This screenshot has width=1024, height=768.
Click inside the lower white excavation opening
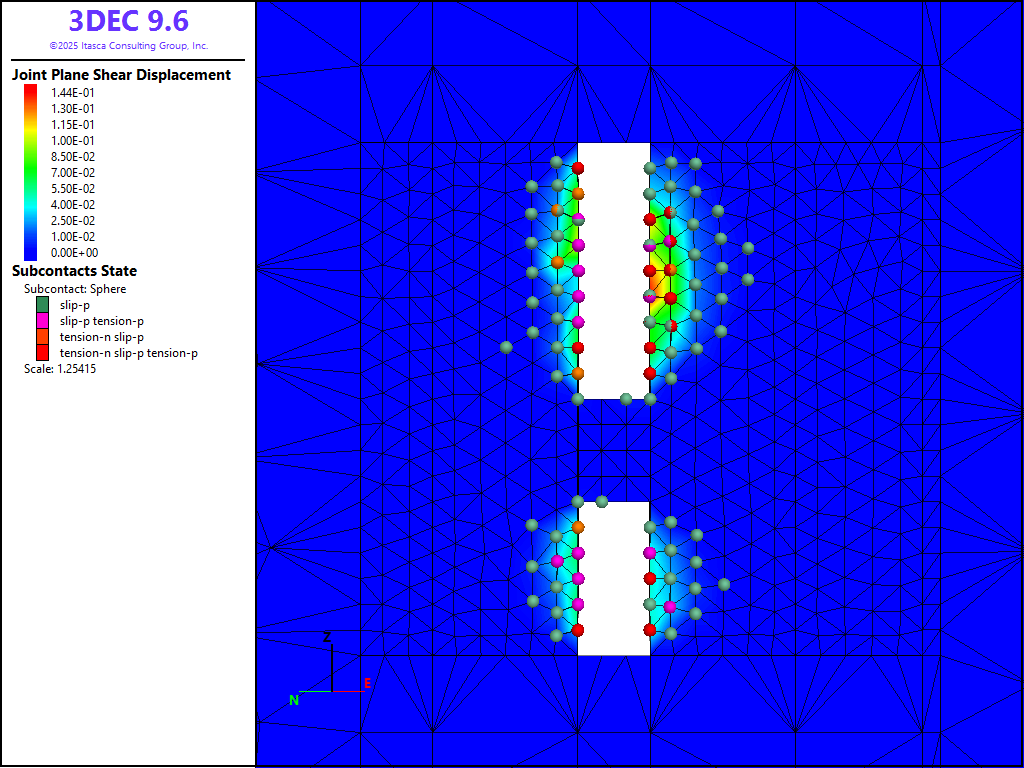pyautogui.click(x=614, y=578)
